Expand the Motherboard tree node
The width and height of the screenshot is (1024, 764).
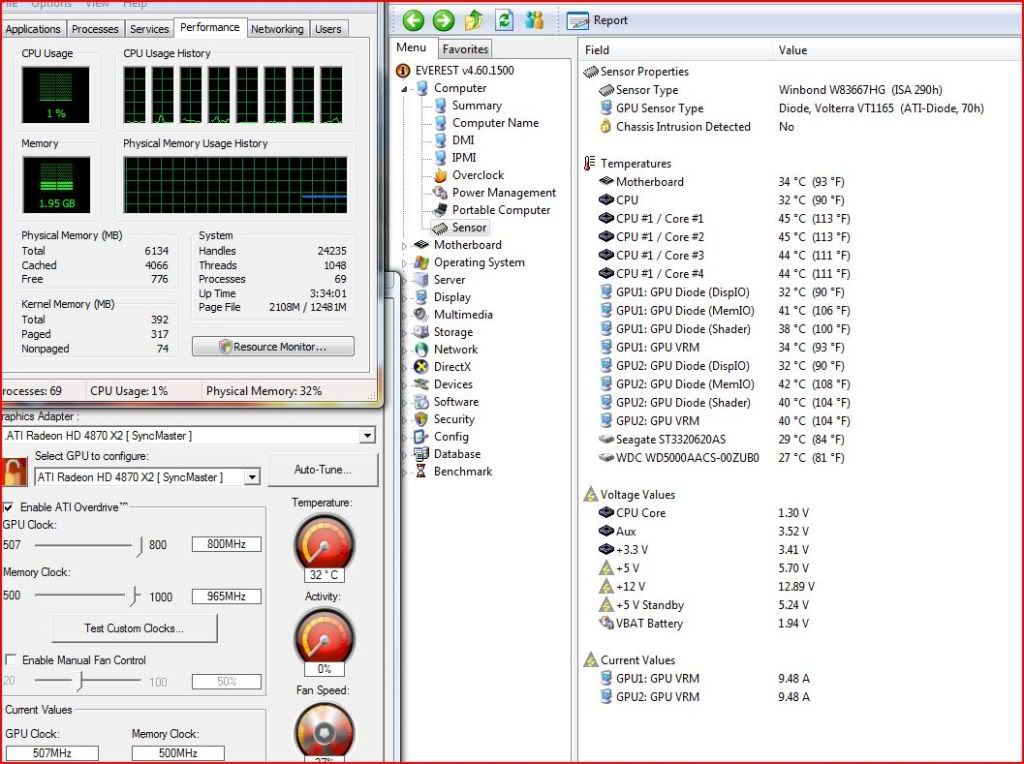tap(405, 246)
